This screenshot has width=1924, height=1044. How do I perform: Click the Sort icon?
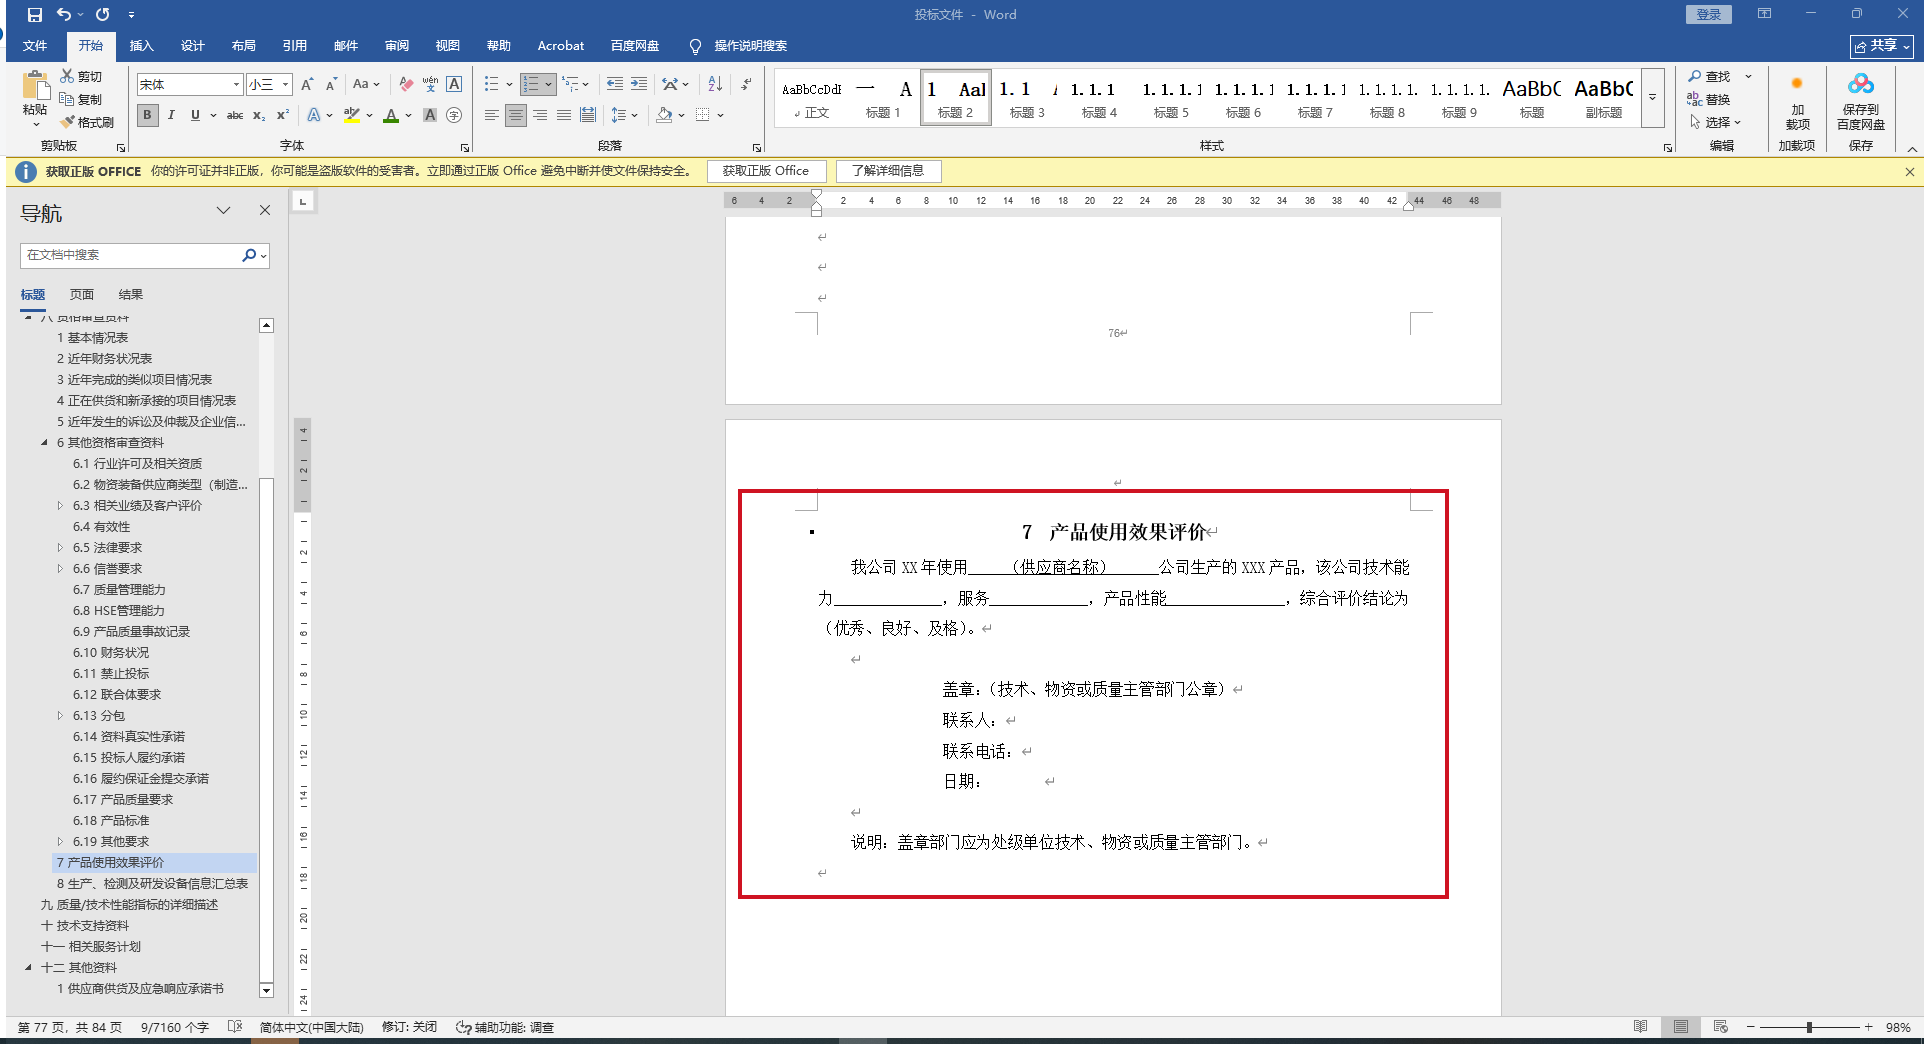(714, 84)
